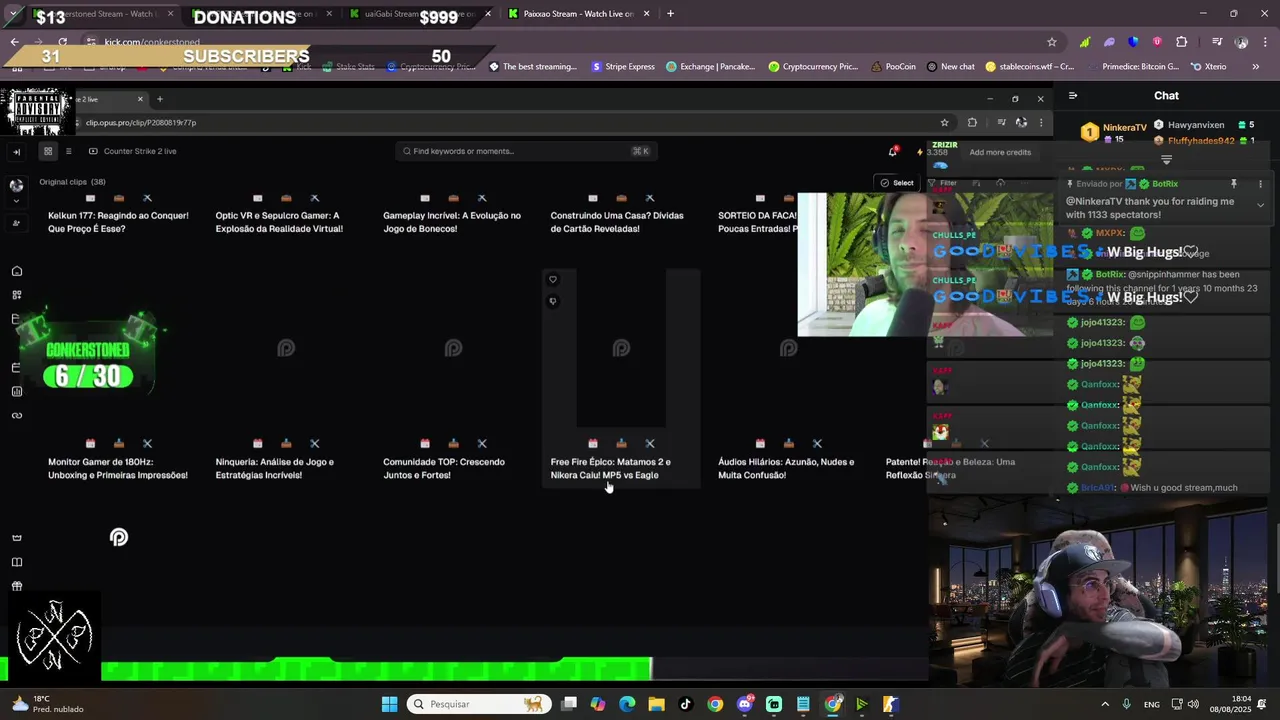
Task: Click the add member sidebar icon
Action: [x=16, y=223]
